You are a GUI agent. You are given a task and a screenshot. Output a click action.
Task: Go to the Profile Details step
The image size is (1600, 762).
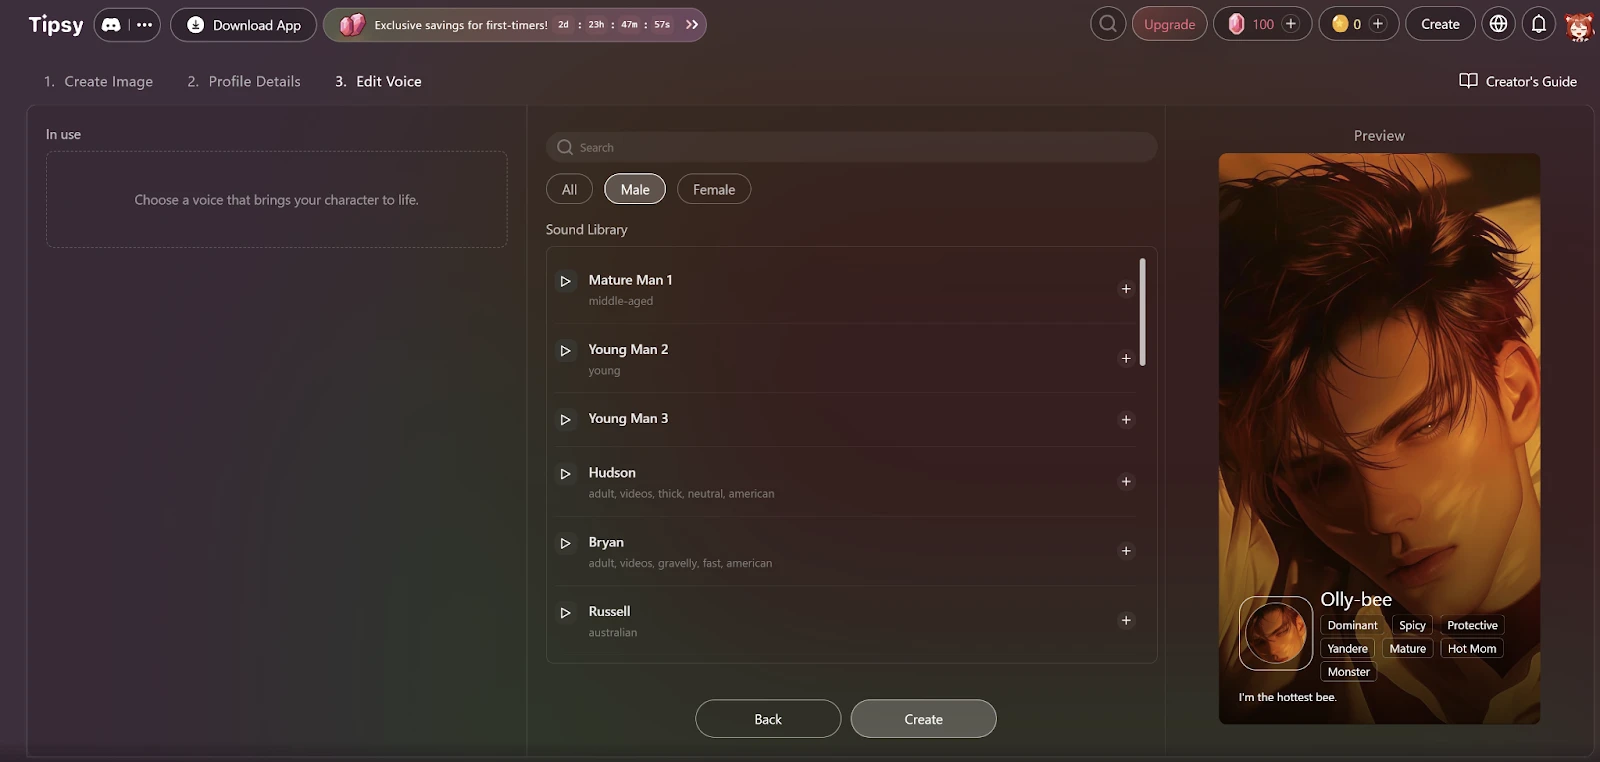tap(244, 82)
